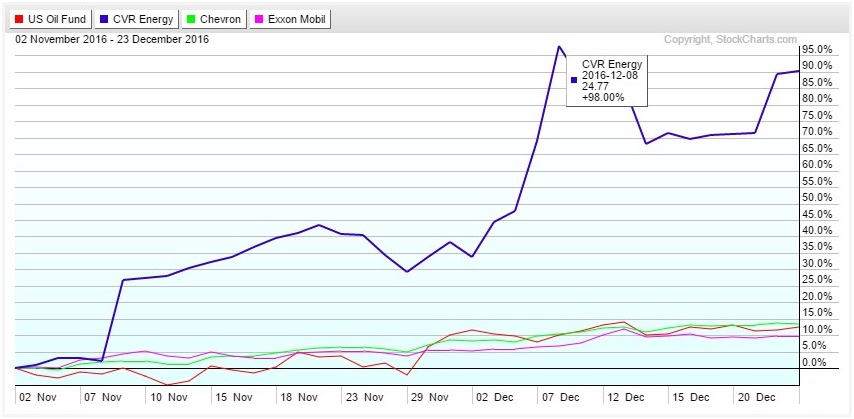Viewport: 854px width, 419px height.
Task: Select the 20 Dec date label
Action: tap(755, 396)
